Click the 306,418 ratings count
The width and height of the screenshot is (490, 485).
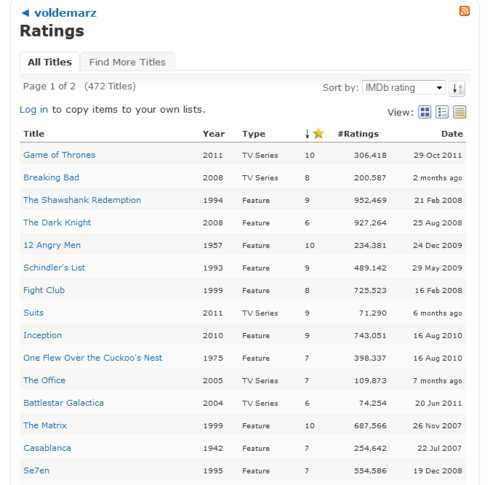click(x=370, y=155)
